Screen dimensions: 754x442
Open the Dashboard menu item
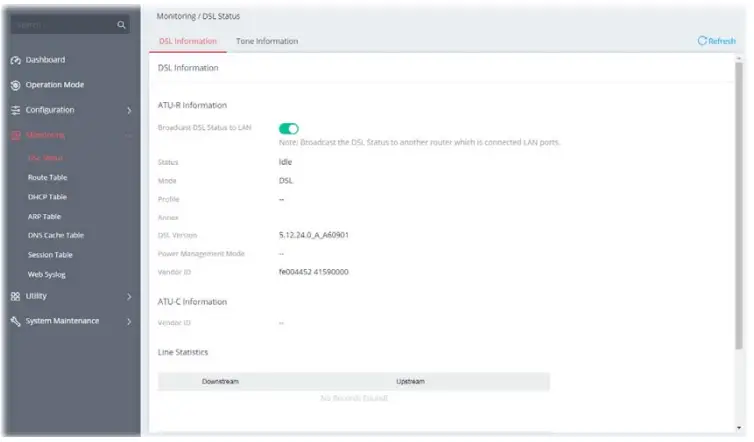point(45,60)
